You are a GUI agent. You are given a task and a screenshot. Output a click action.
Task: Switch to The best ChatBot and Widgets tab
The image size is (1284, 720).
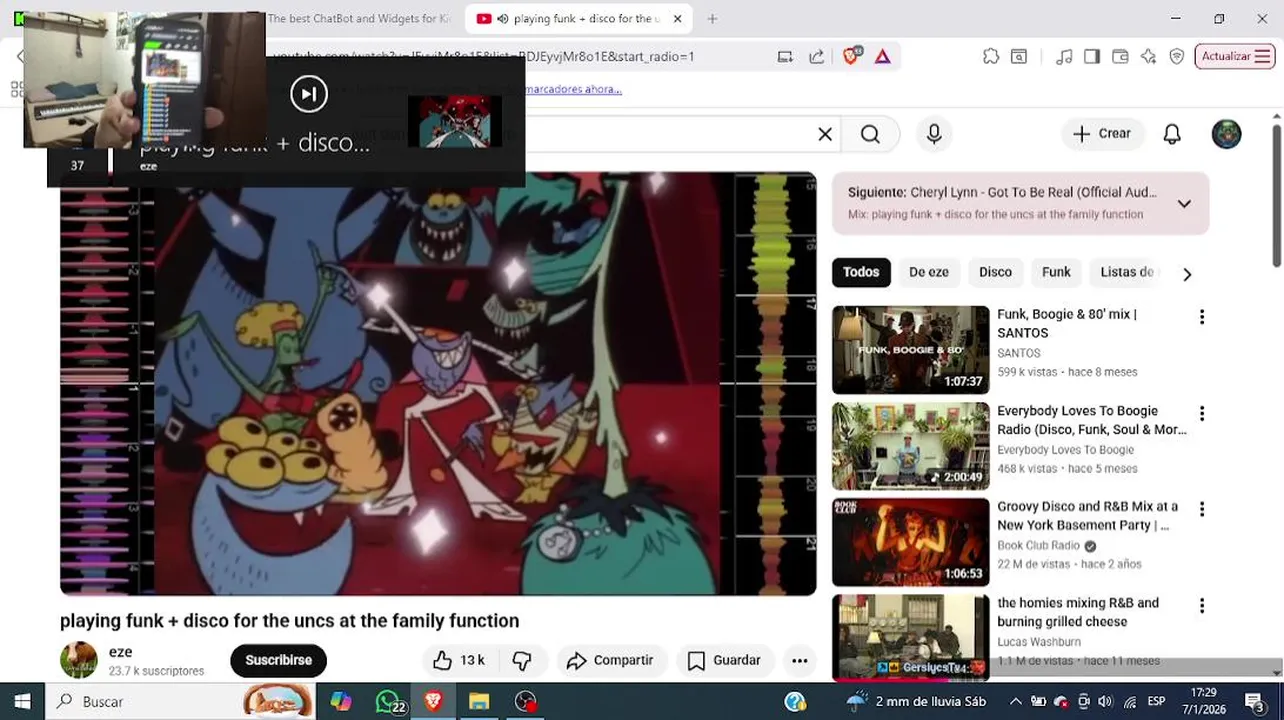click(358, 18)
